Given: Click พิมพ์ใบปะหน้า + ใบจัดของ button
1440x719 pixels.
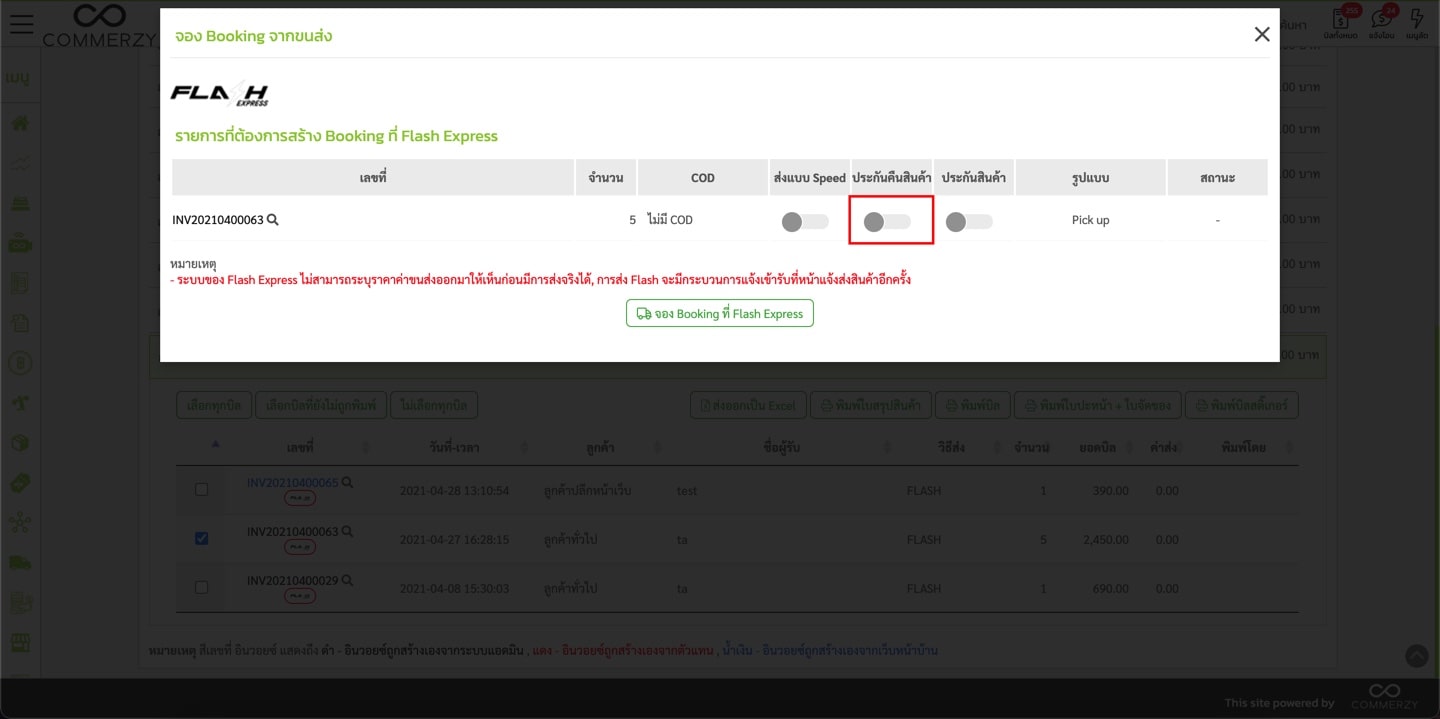Looking at the screenshot, I should tap(1097, 405).
